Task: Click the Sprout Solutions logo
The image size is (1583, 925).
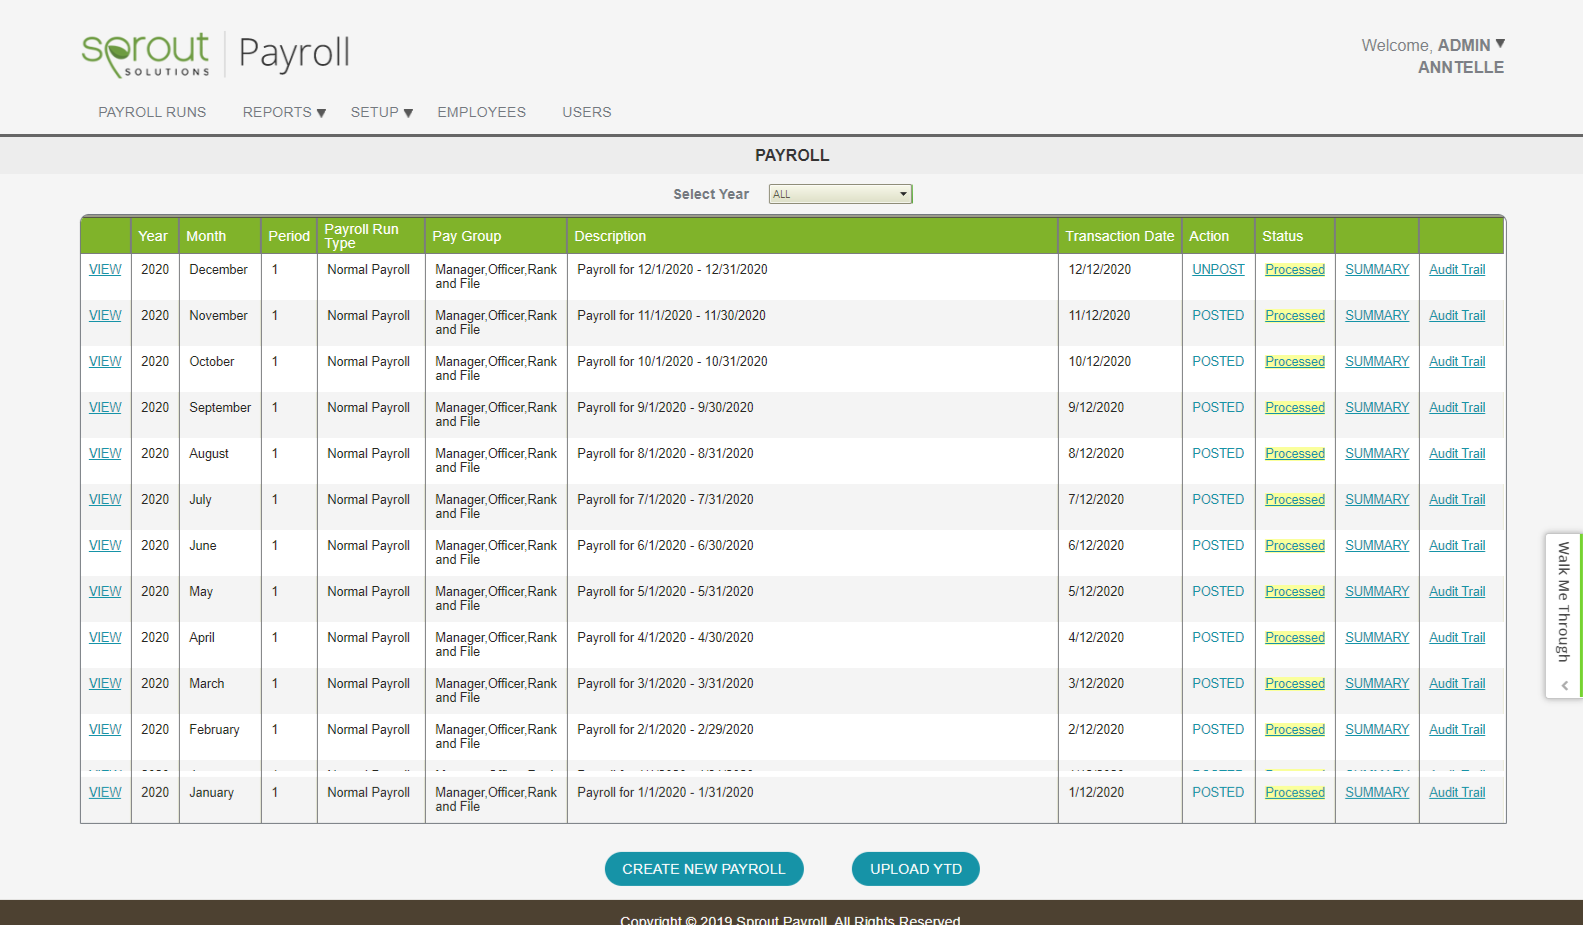Action: coord(146,54)
